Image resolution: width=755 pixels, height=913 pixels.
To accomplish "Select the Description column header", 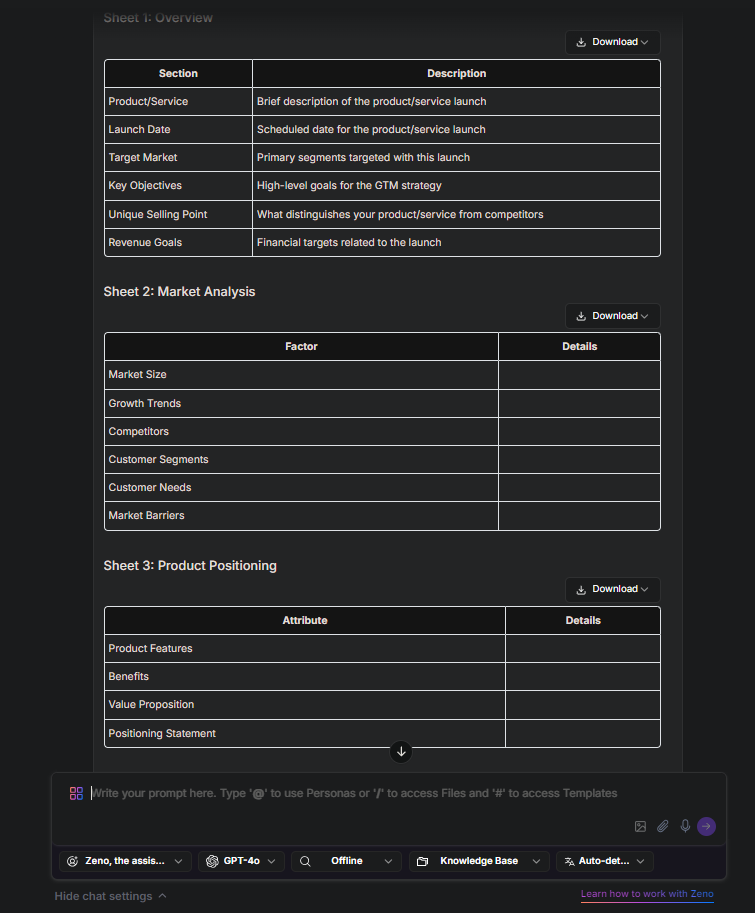I will (x=456, y=73).
